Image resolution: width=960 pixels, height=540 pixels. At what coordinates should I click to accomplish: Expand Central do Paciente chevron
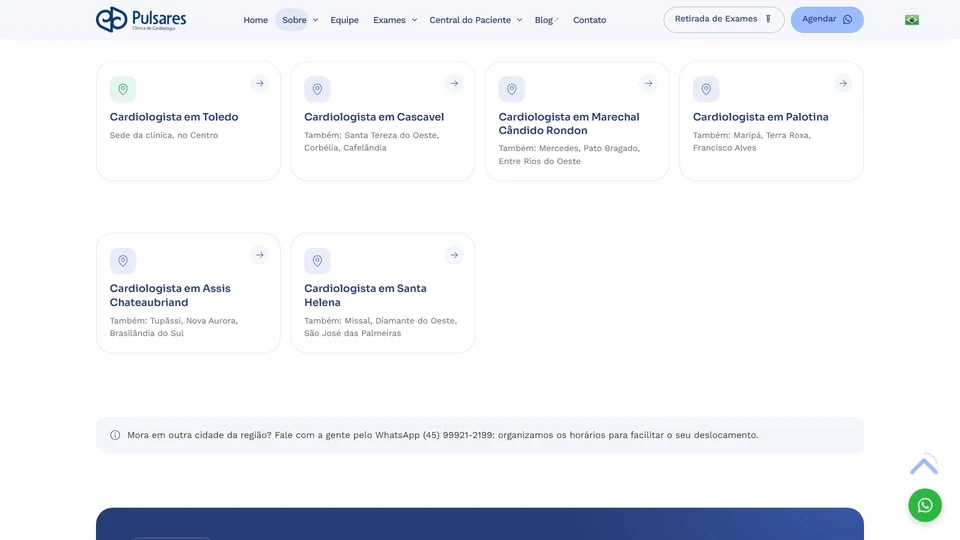point(519,20)
